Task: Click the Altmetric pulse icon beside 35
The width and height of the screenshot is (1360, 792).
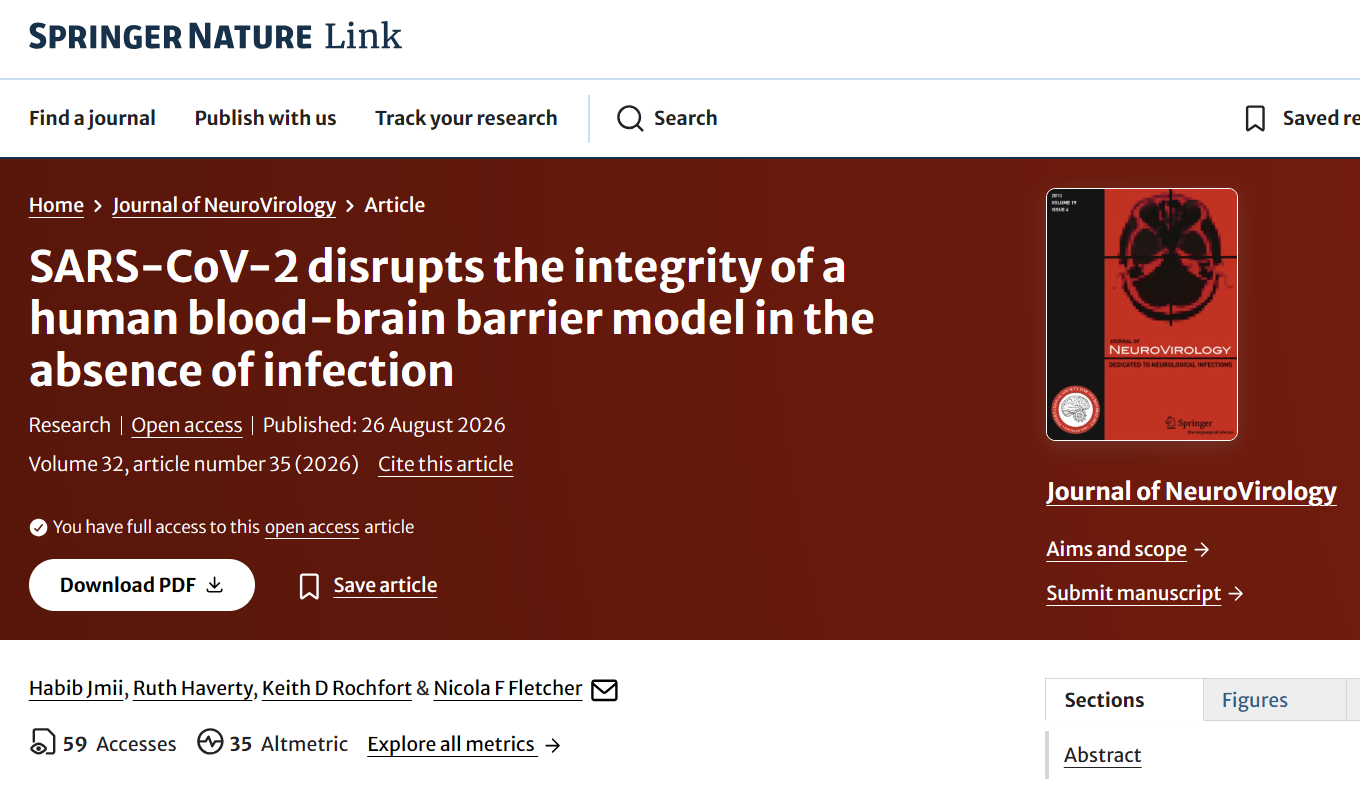Action: [210, 742]
